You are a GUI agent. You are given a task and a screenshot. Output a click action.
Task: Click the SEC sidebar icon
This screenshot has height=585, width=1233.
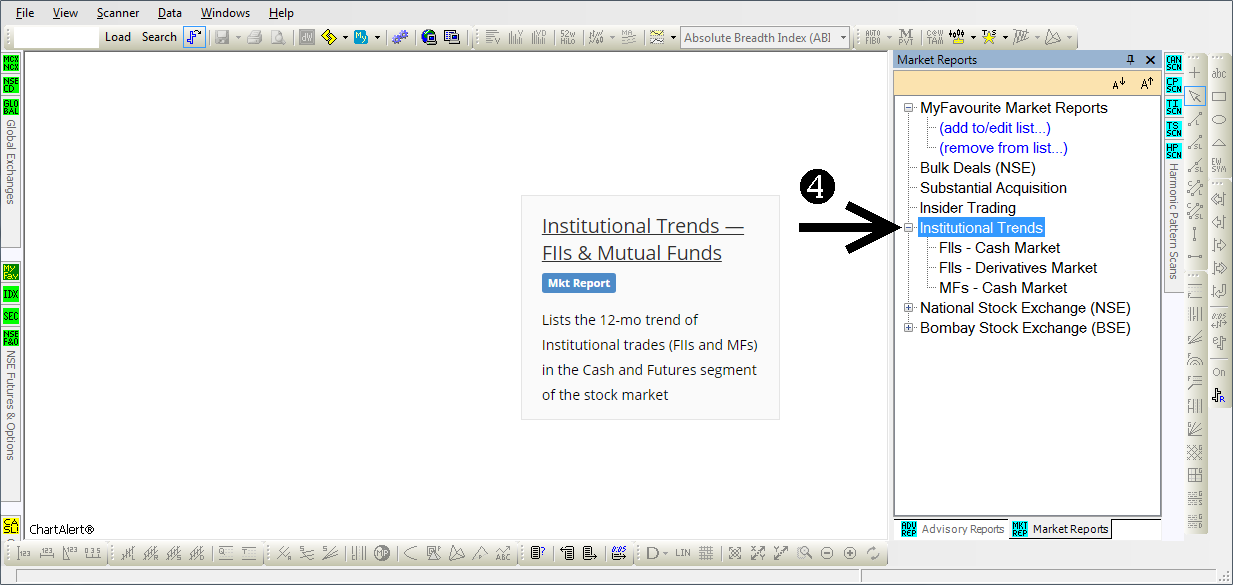pyautogui.click(x=11, y=316)
